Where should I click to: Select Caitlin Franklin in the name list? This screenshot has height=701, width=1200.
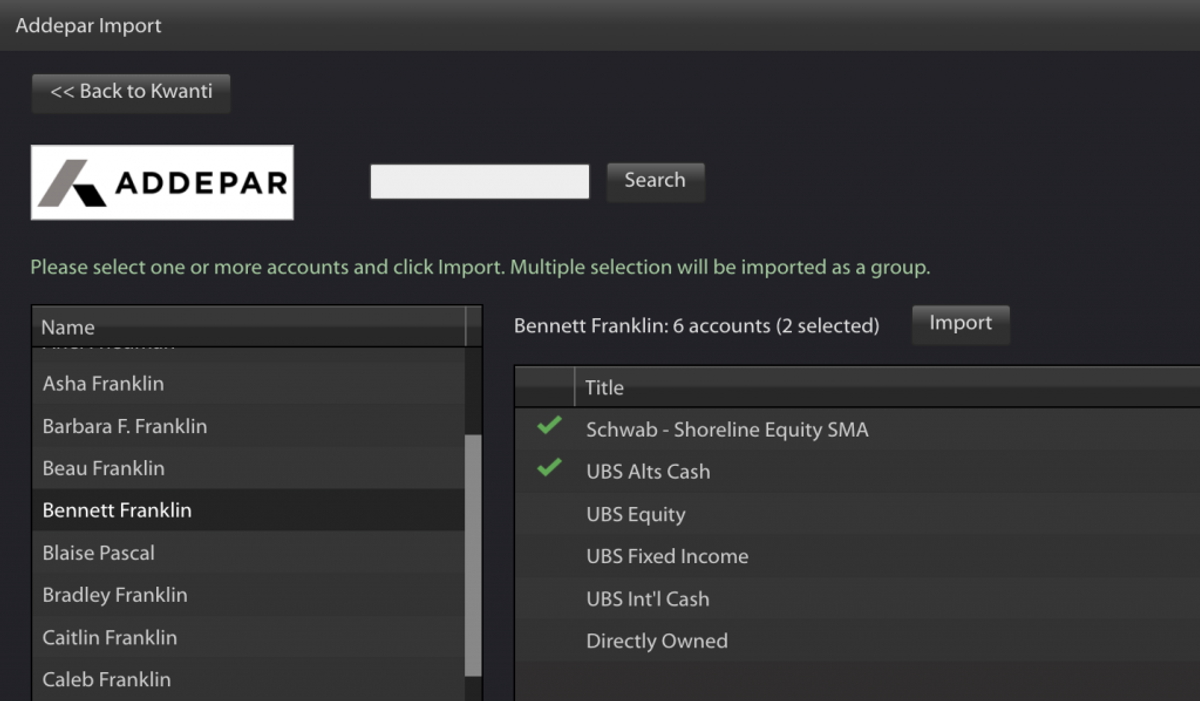pyautogui.click(x=249, y=637)
